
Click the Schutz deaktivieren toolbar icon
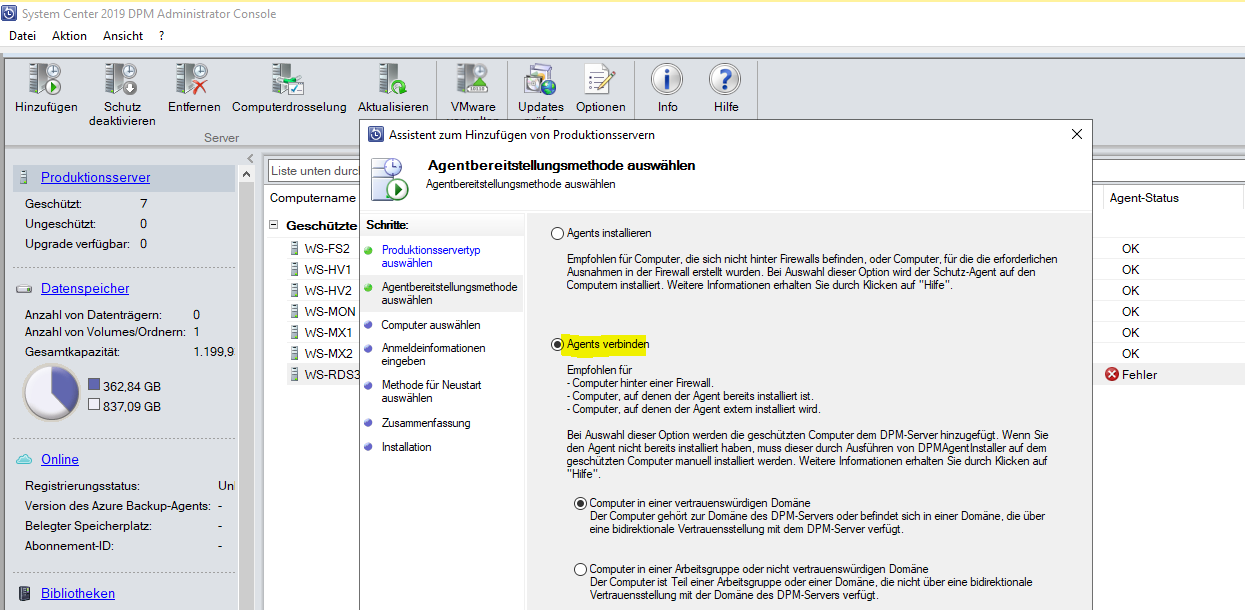[122, 80]
